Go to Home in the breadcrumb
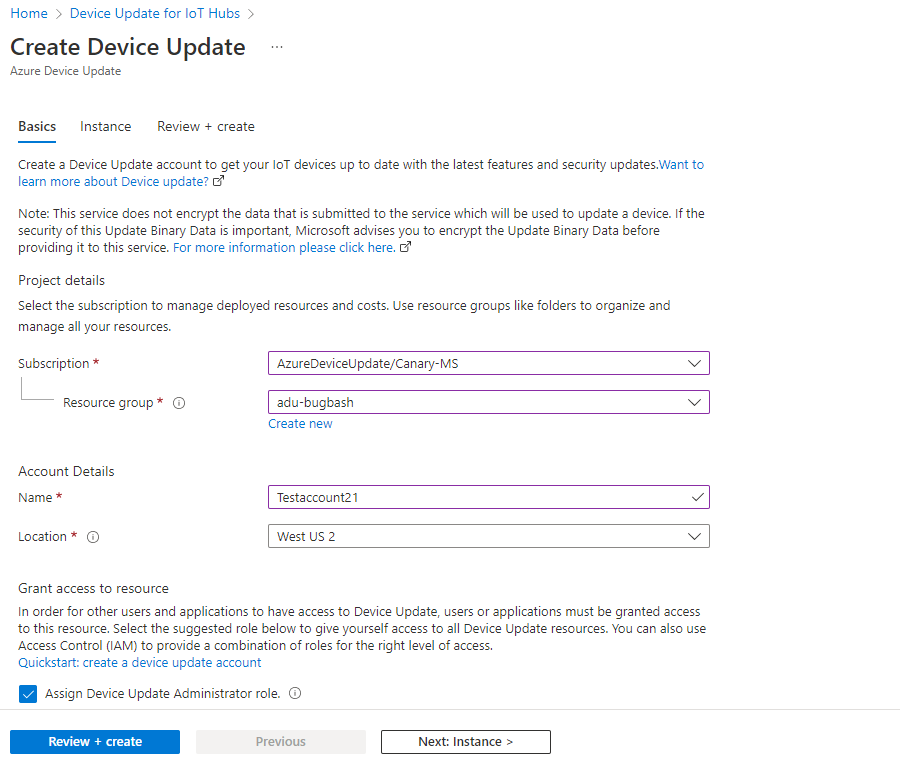 tap(29, 14)
